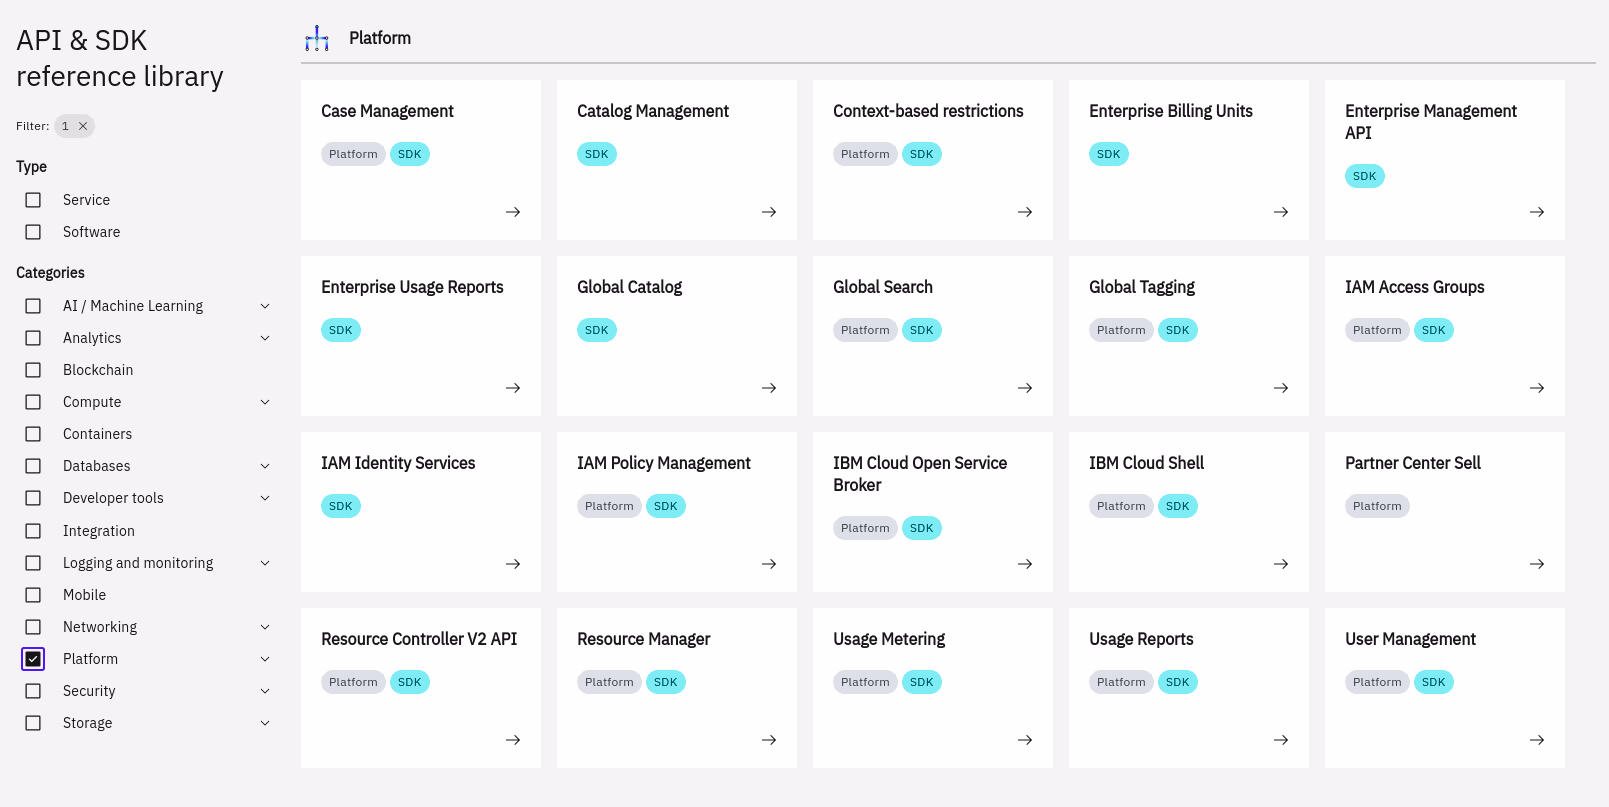Expand the Security category chevron
The height and width of the screenshot is (807, 1609).
click(x=265, y=691)
